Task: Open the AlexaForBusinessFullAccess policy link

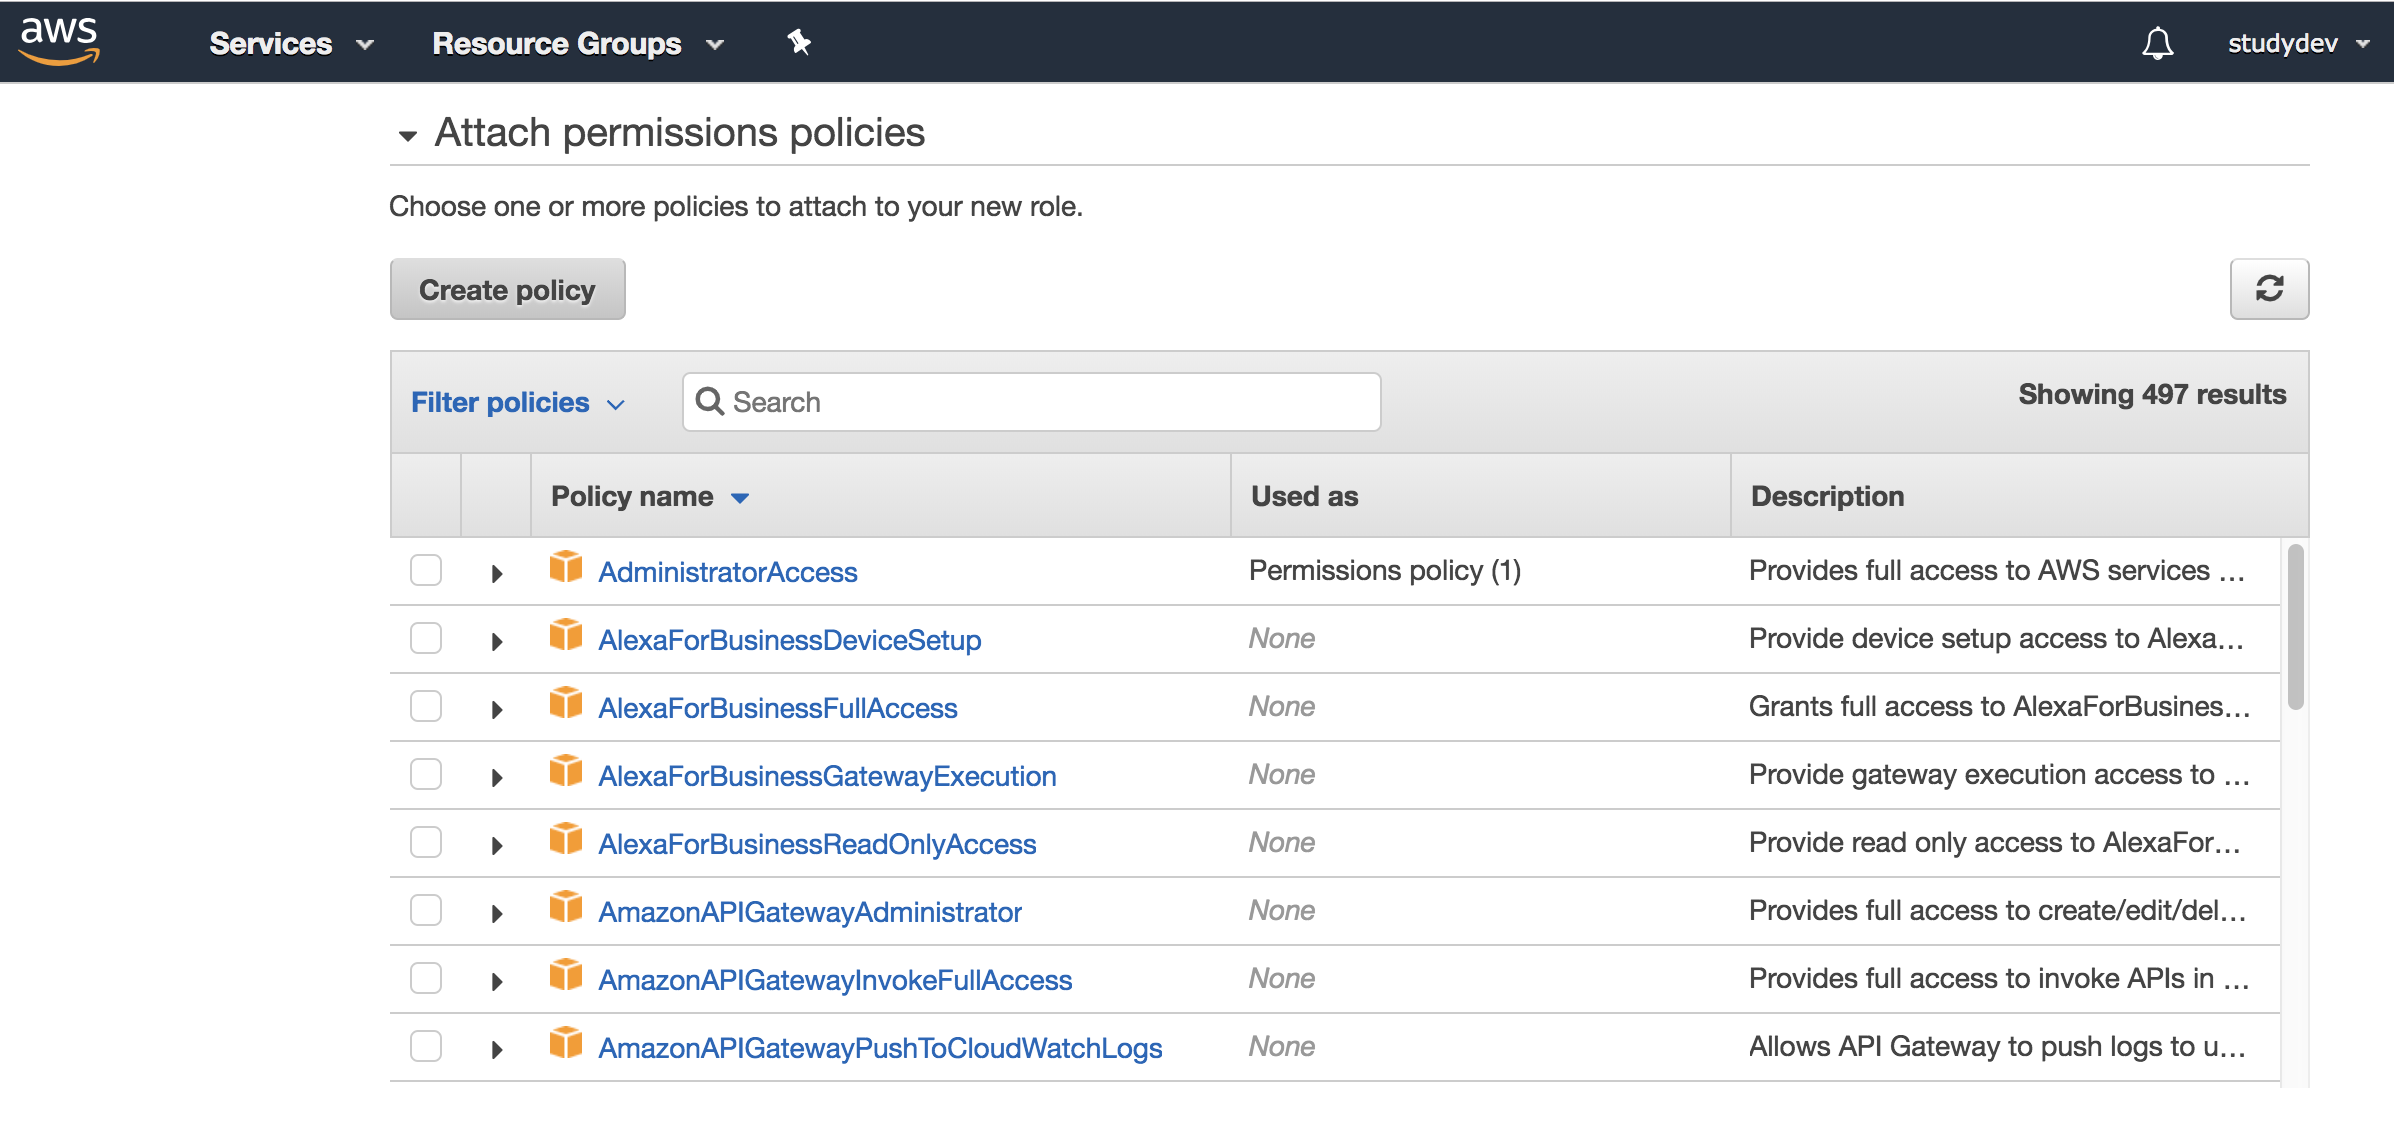Action: (x=777, y=708)
